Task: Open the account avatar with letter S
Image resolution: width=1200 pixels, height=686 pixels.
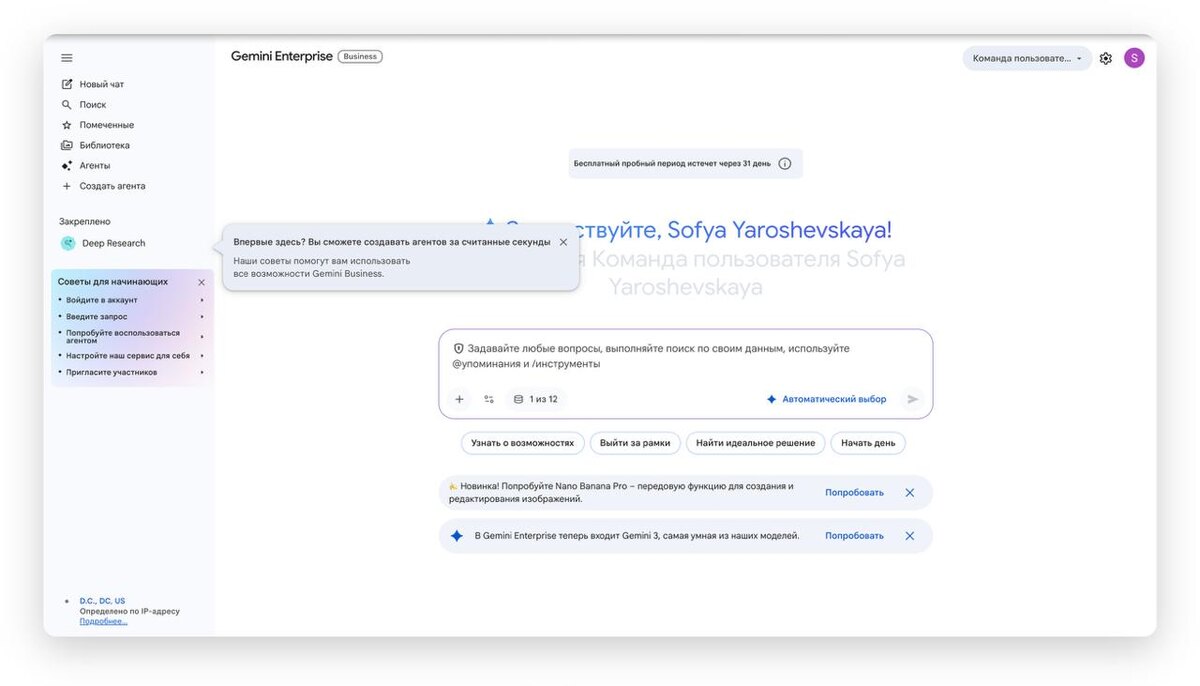Action: (1134, 58)
